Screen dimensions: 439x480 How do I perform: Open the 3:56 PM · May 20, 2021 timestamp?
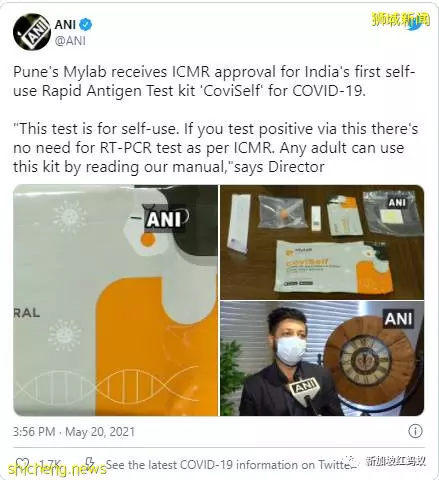coord(74,432)
